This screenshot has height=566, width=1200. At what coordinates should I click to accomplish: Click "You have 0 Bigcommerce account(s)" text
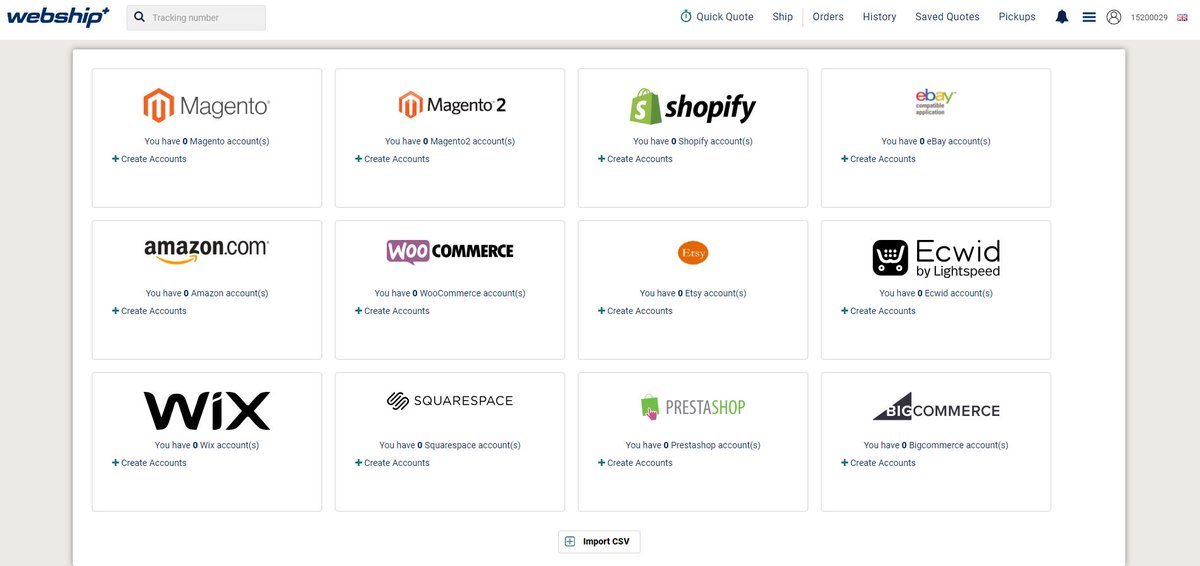[x=936, y=445]
